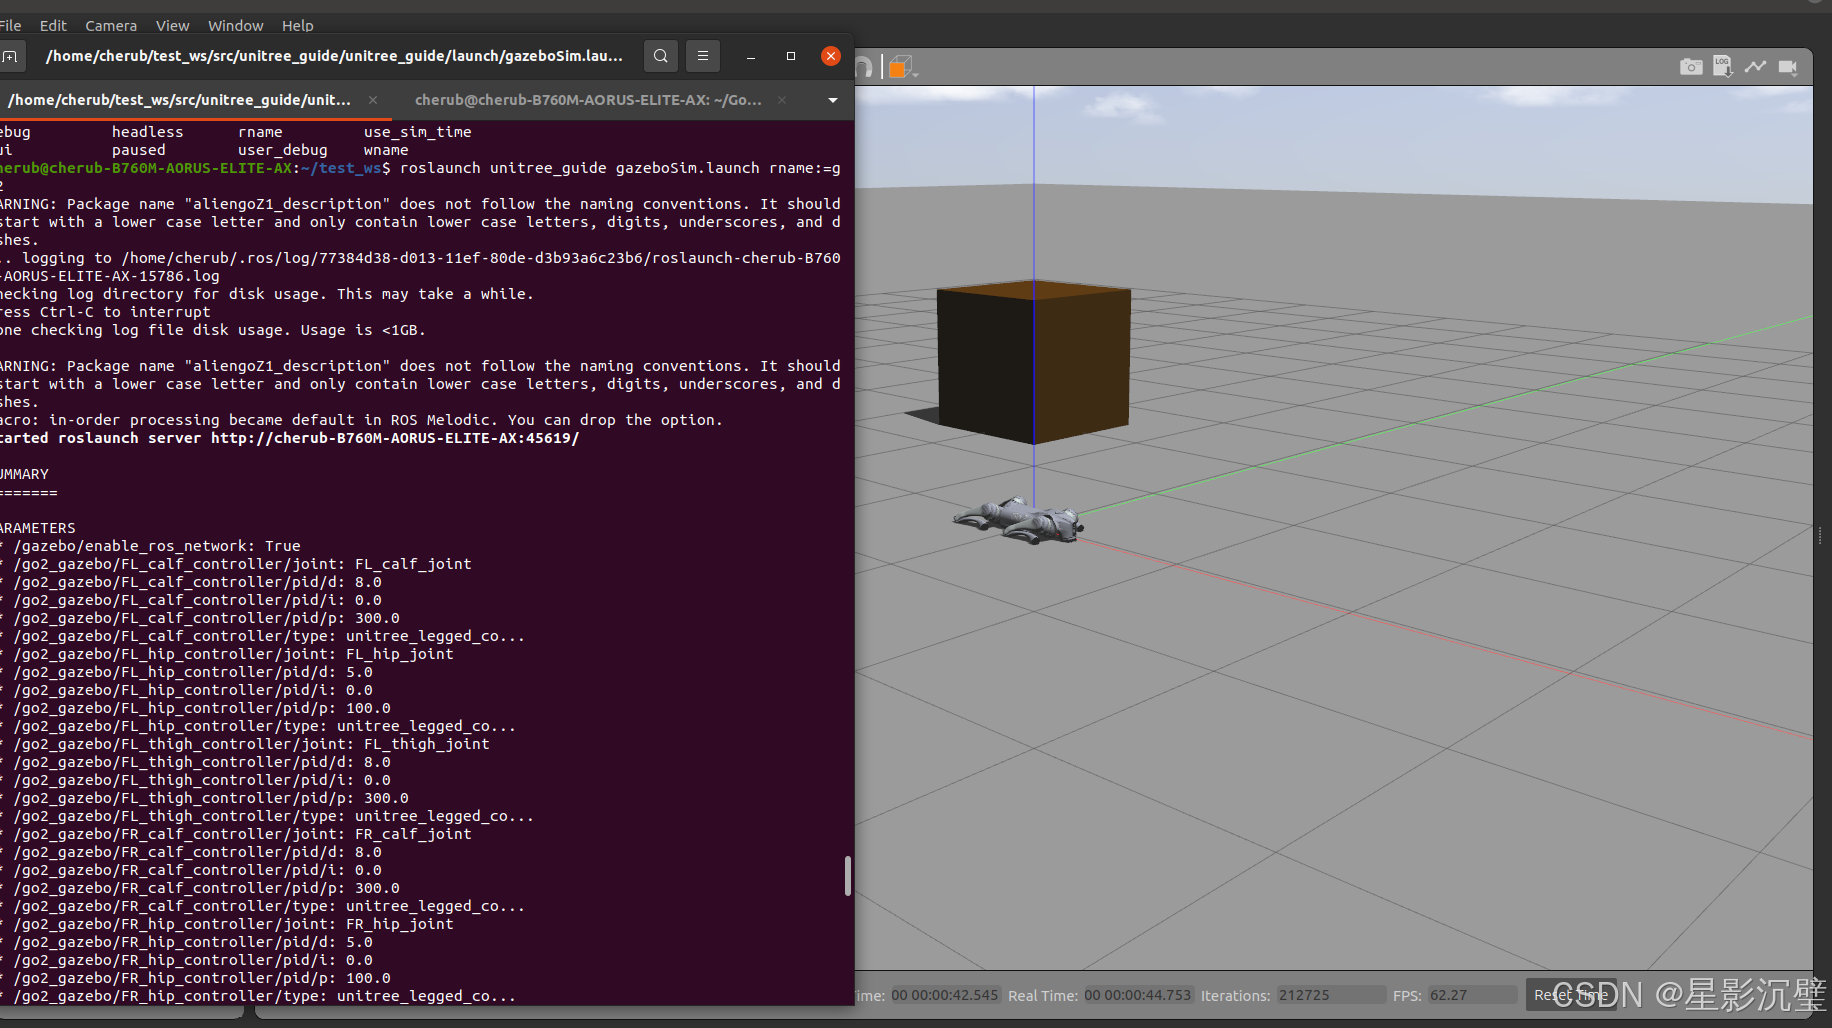This screenshot has height=1028, width=1832.
Task: Click the 'user_debug' argument text
Action: (x=282, y=150)
